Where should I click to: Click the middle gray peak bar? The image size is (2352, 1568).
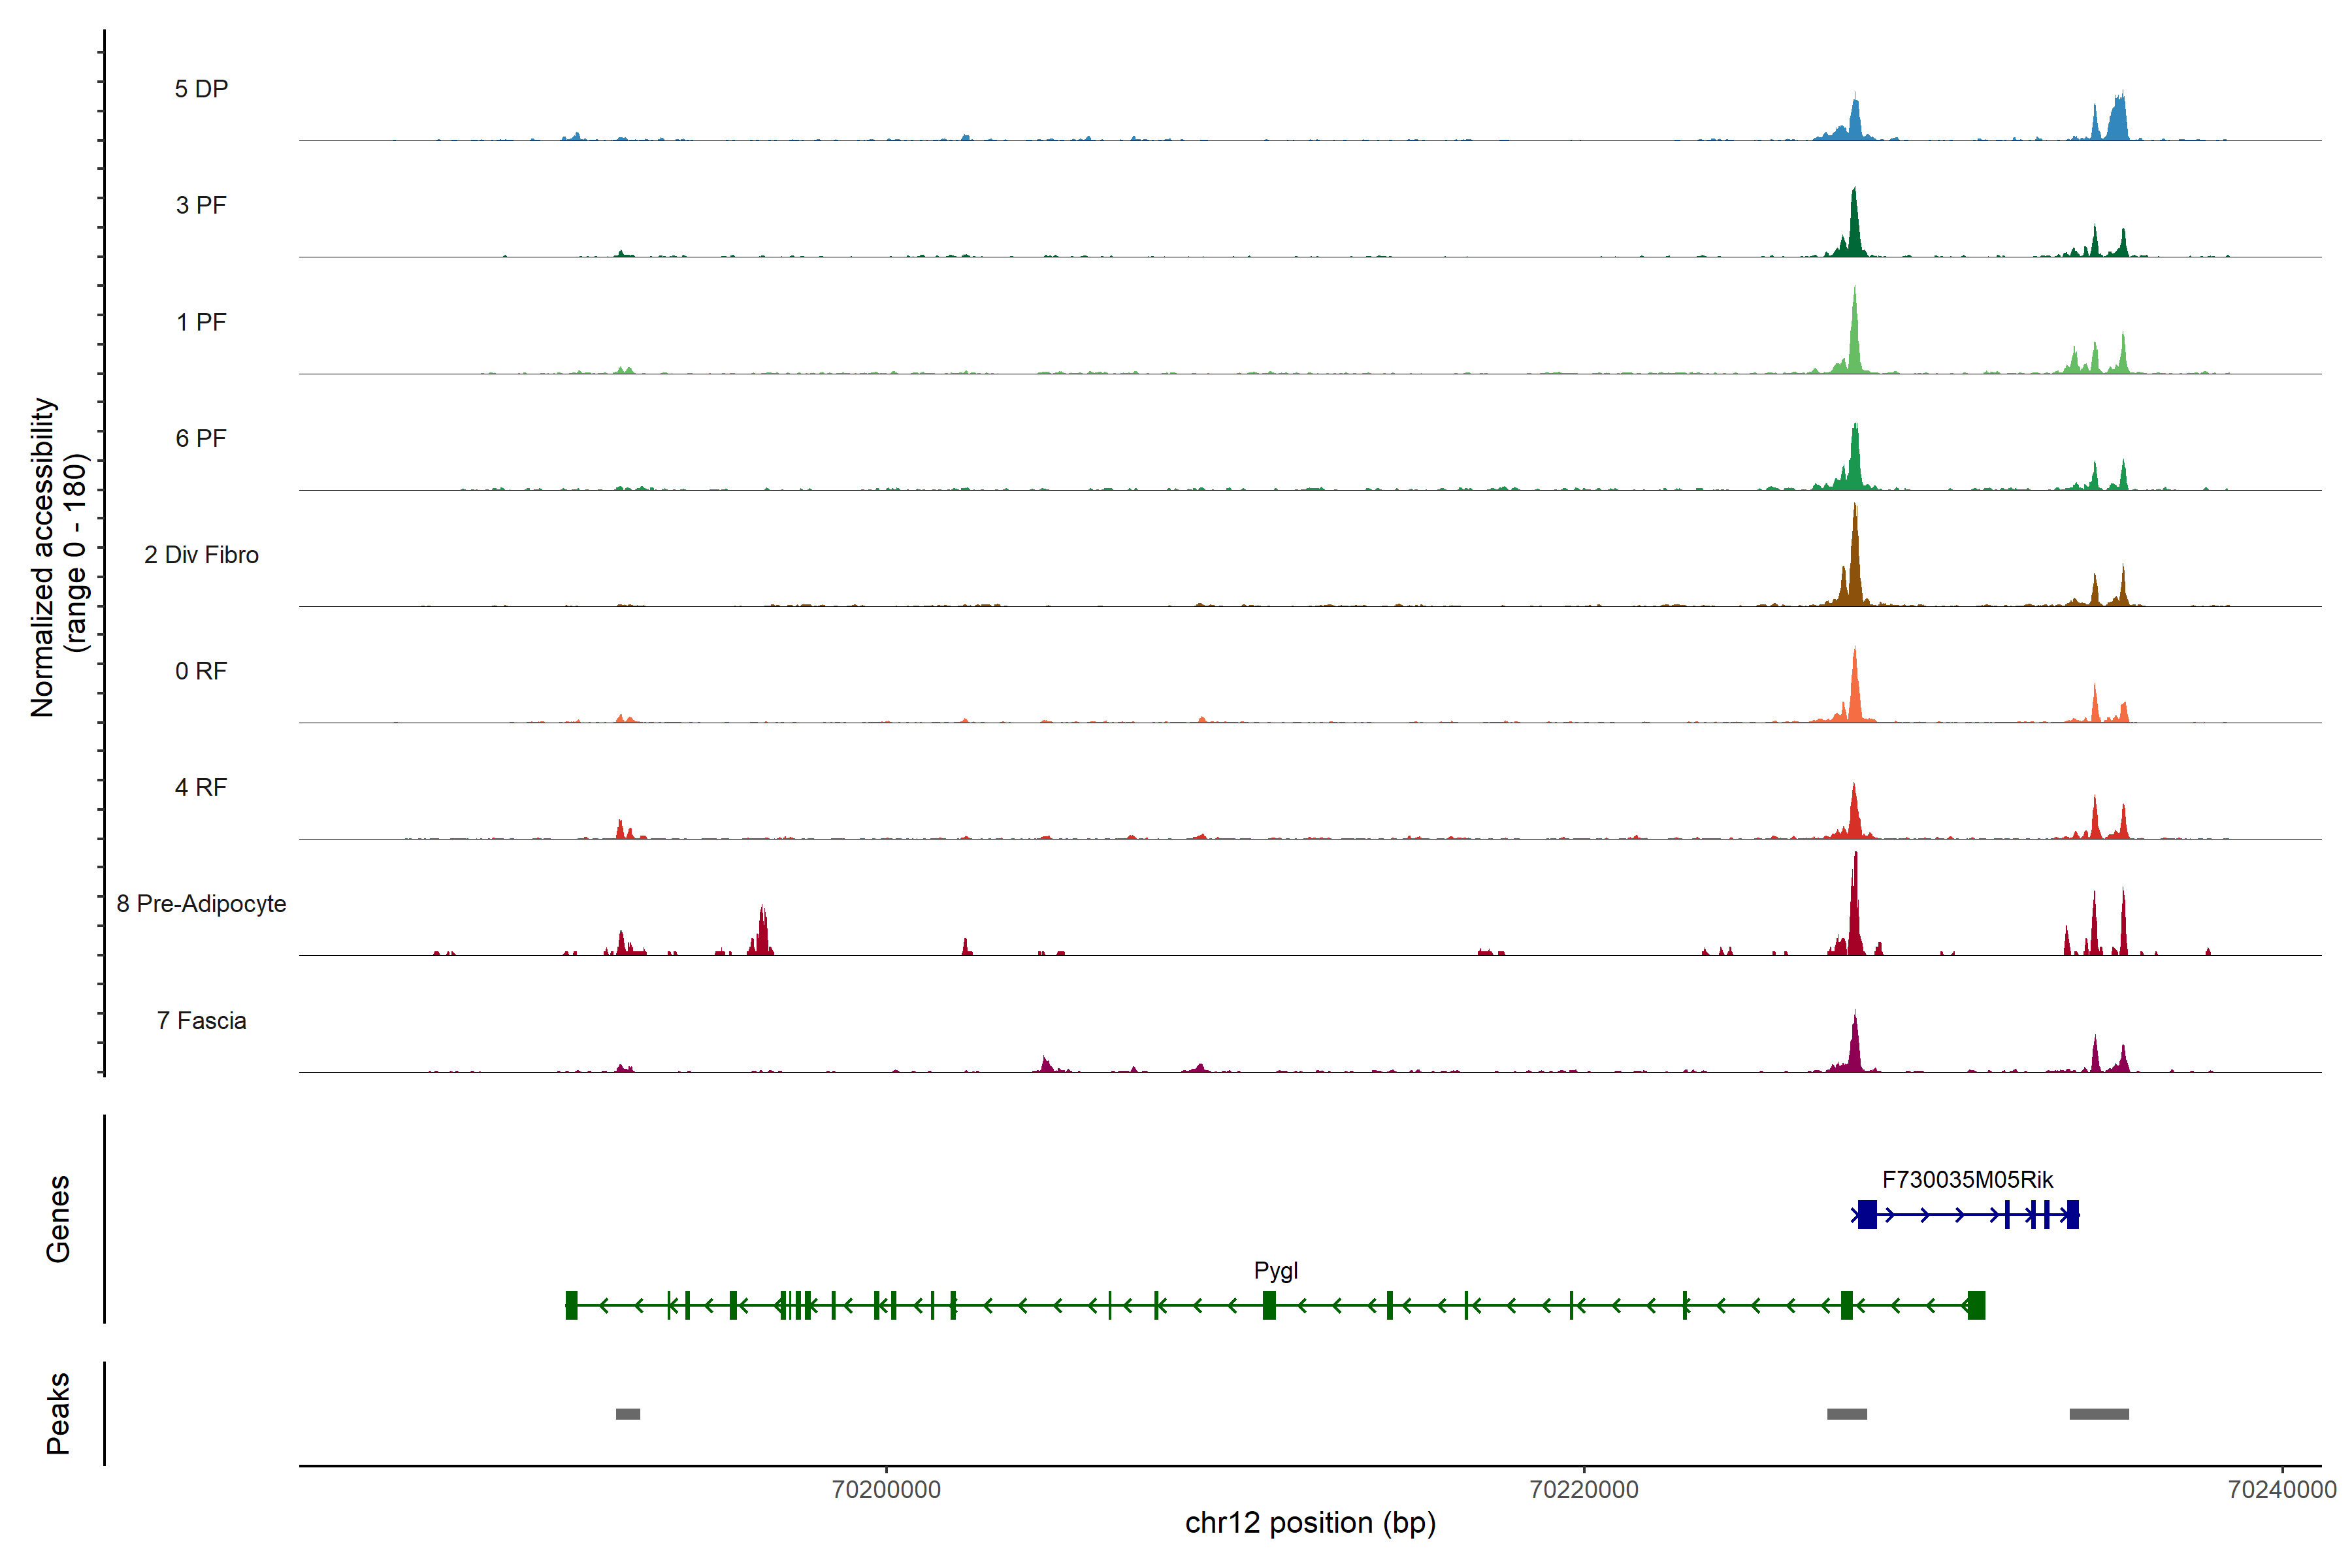(x=1846, y=1414)
